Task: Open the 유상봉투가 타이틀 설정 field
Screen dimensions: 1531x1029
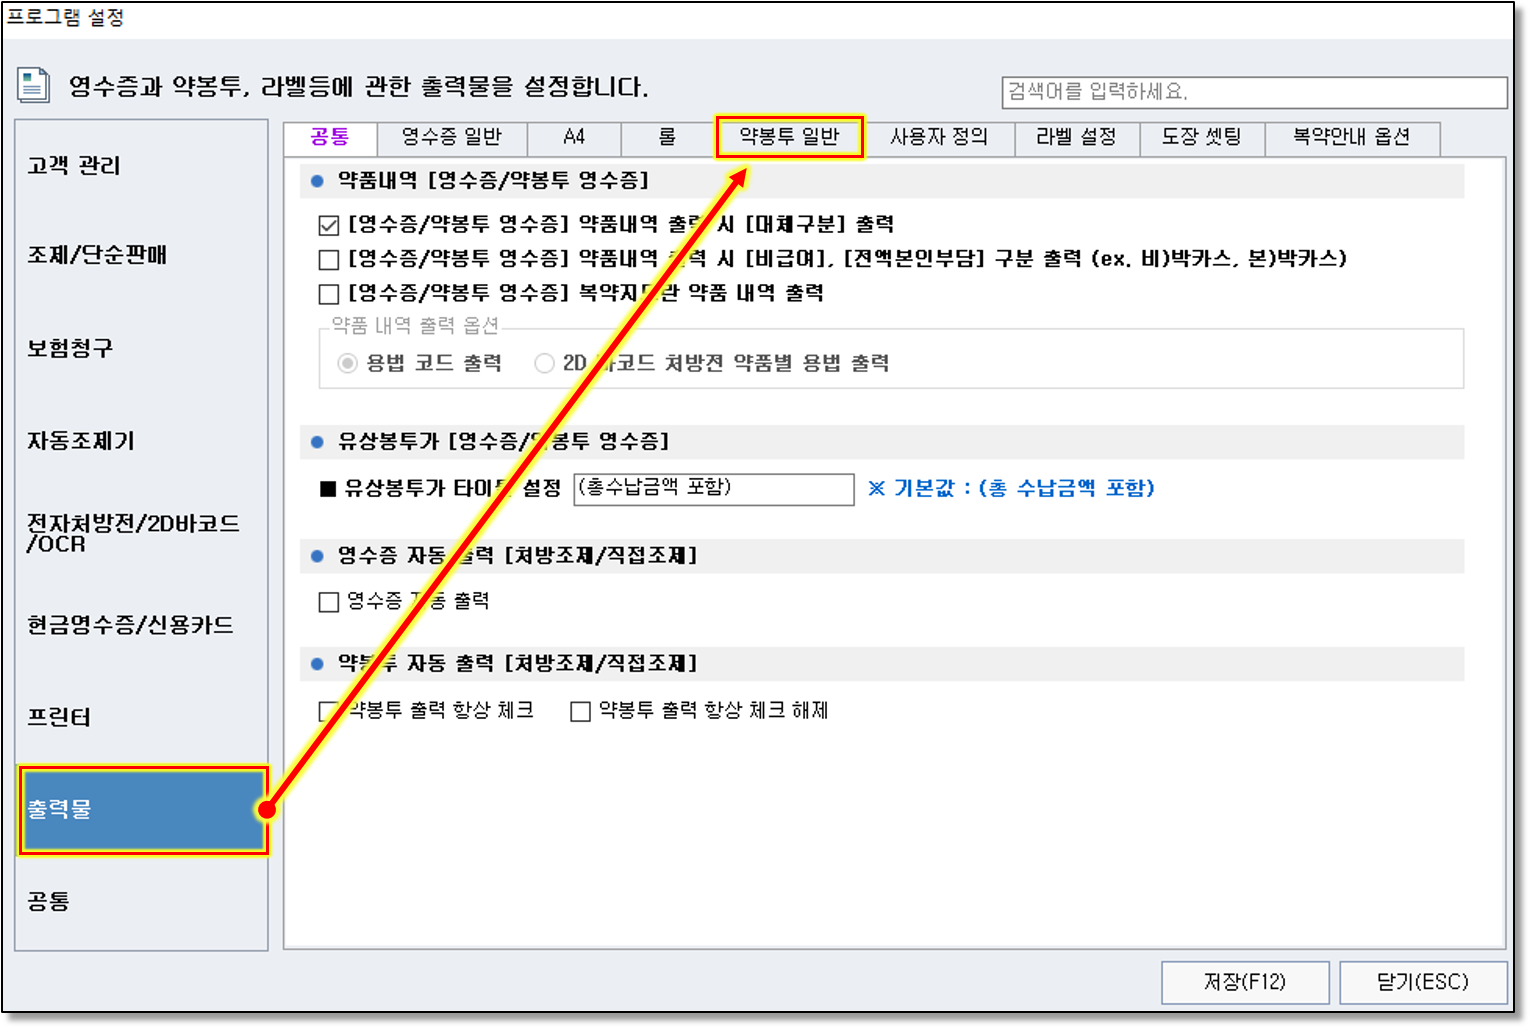Action: (x=713, y=489)
